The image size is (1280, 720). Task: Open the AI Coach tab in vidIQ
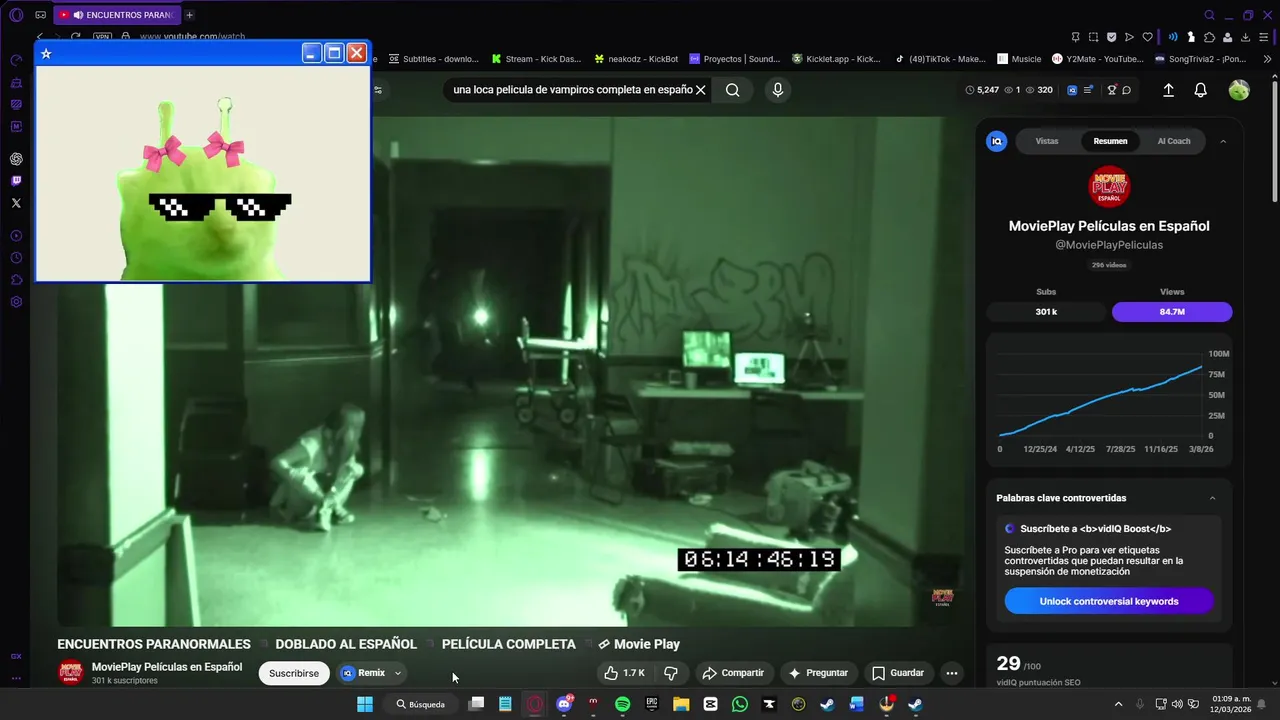(1174, 141)
